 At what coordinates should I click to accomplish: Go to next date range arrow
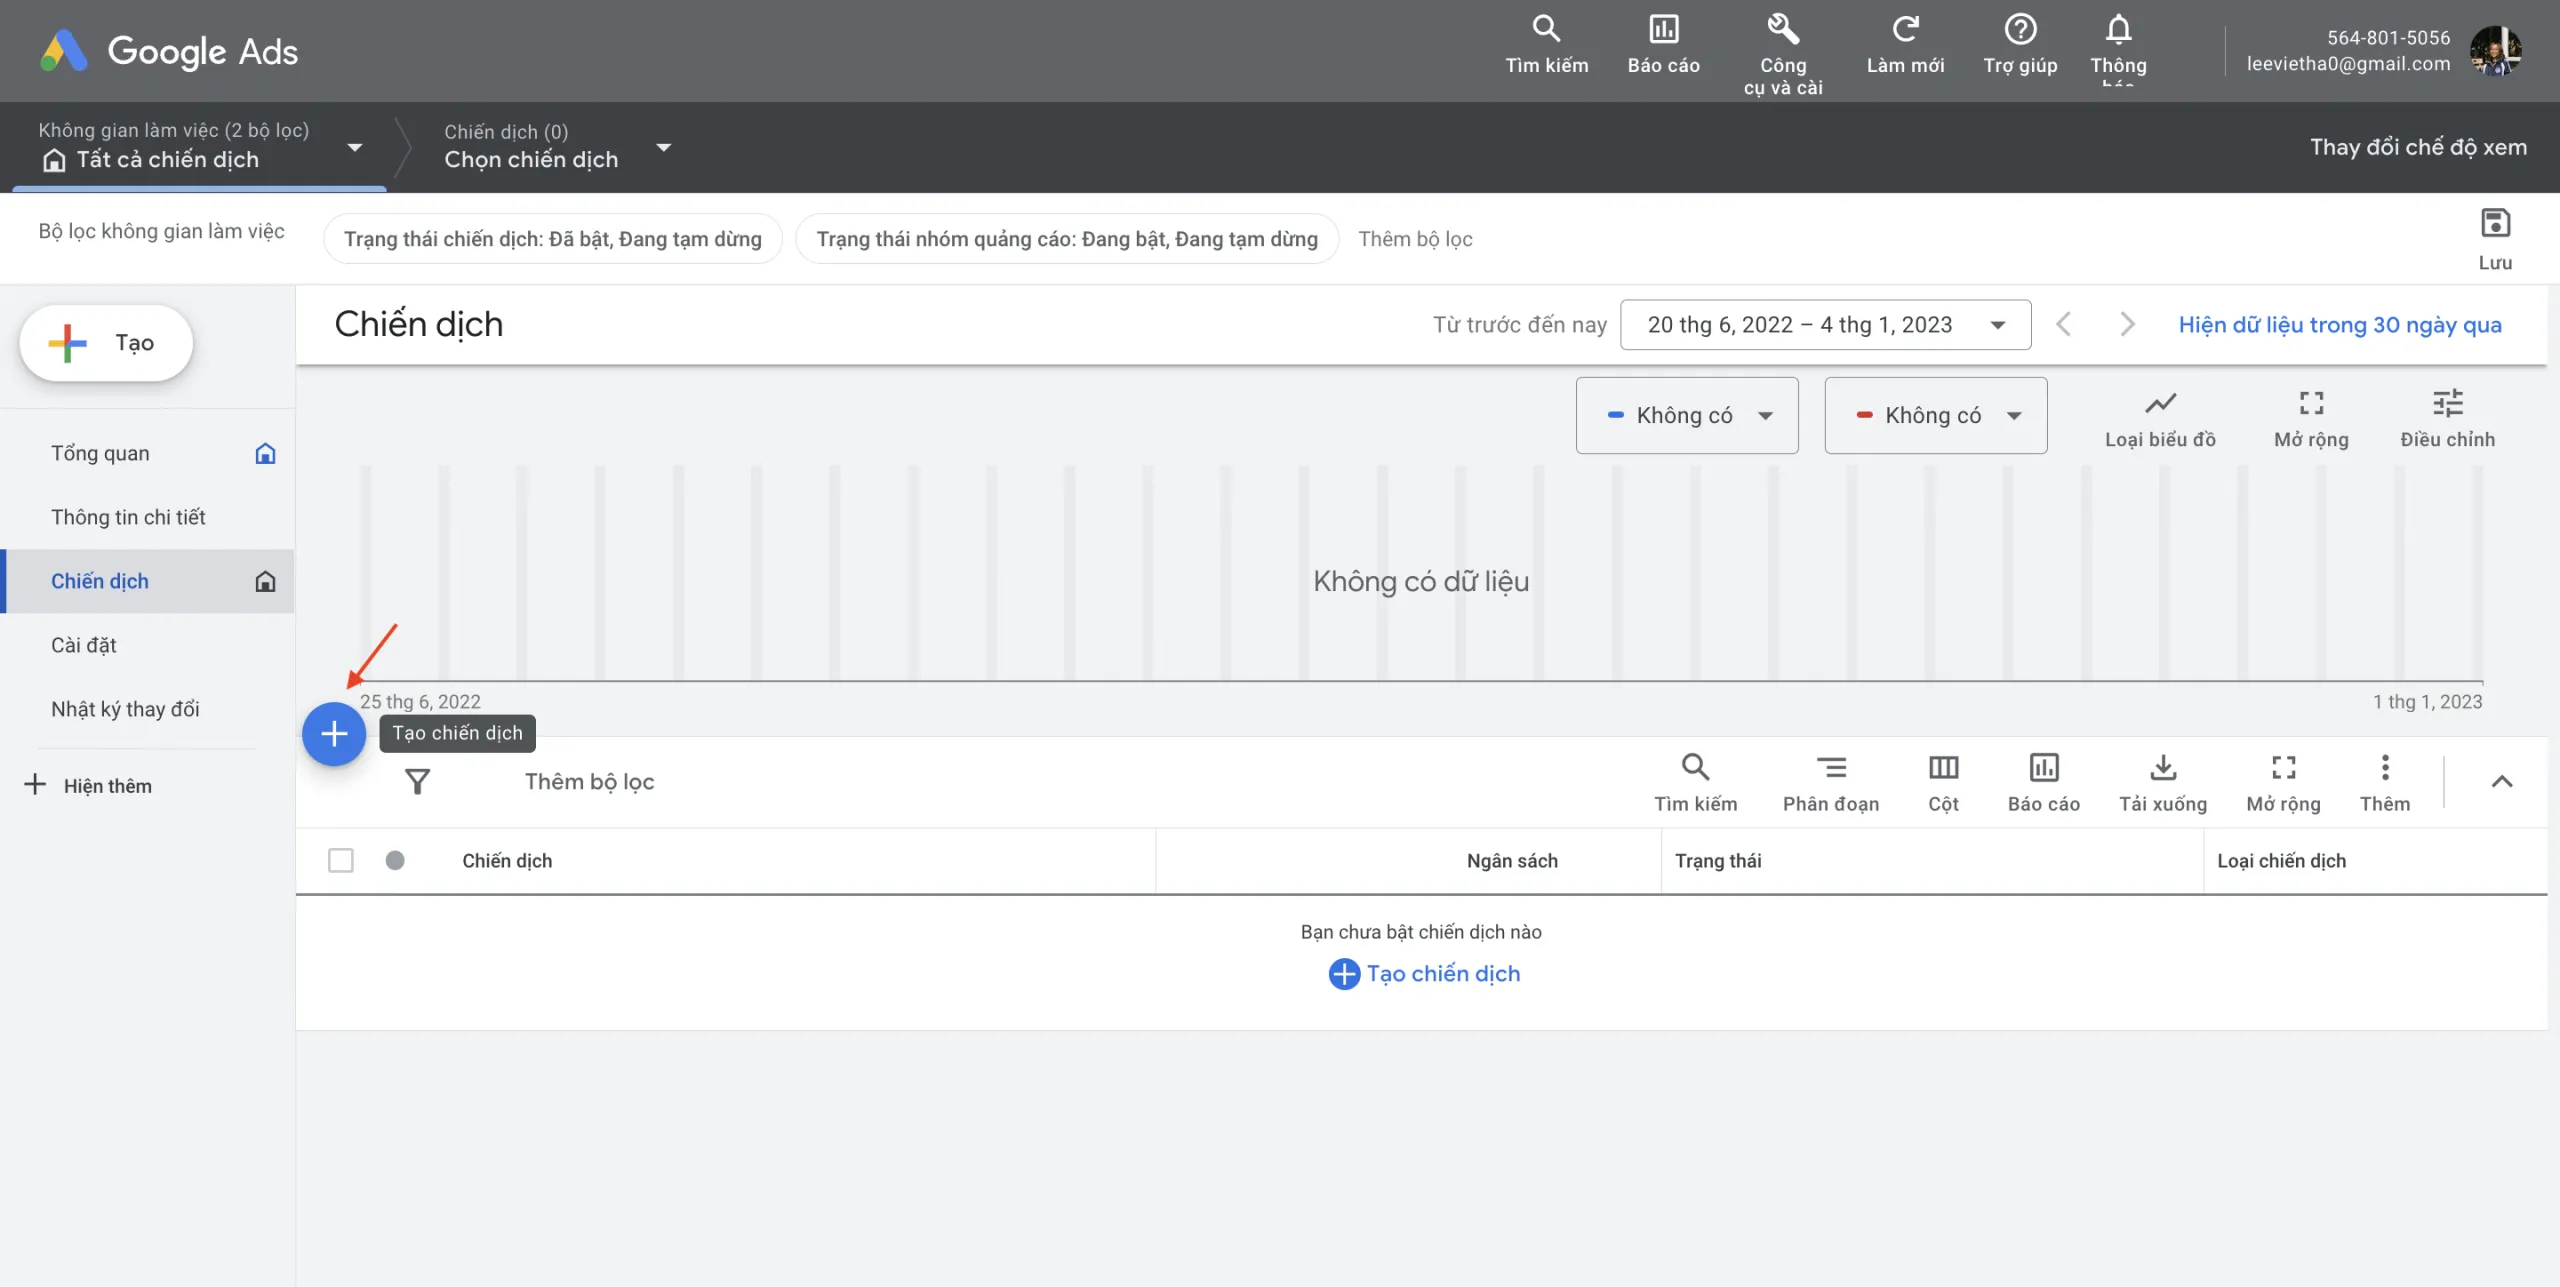2127,325
